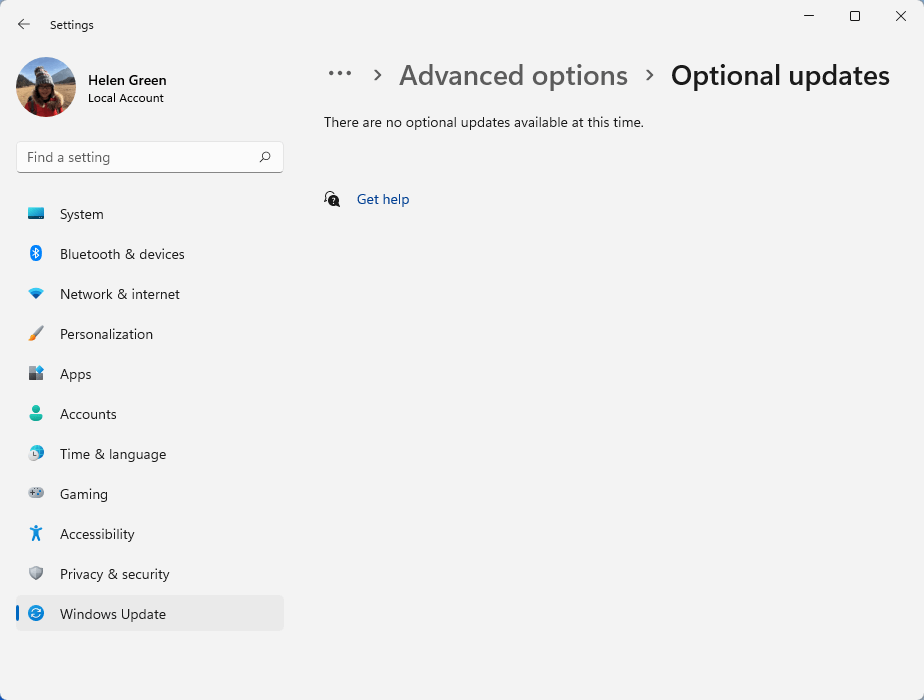
Task: Open the Apps icon in sidebar
Action: 36,374
